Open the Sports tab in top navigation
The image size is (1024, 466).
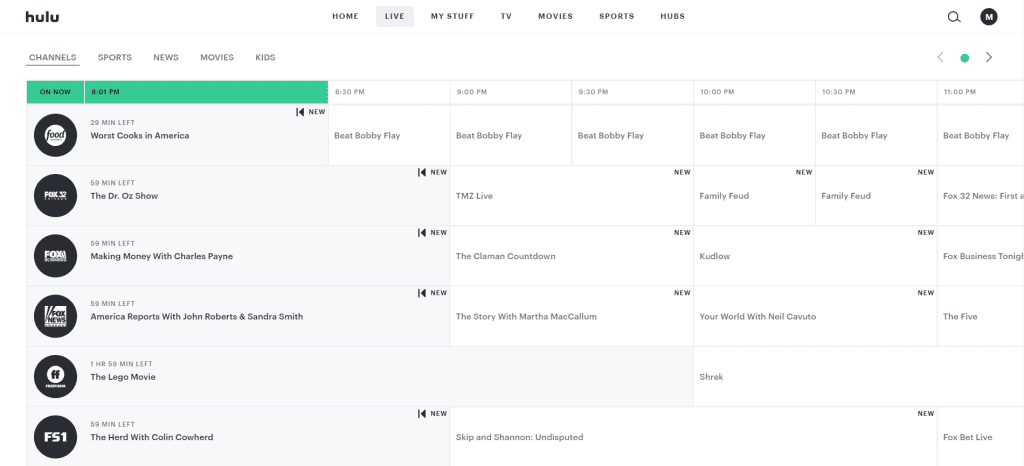(x=616, y=16)
